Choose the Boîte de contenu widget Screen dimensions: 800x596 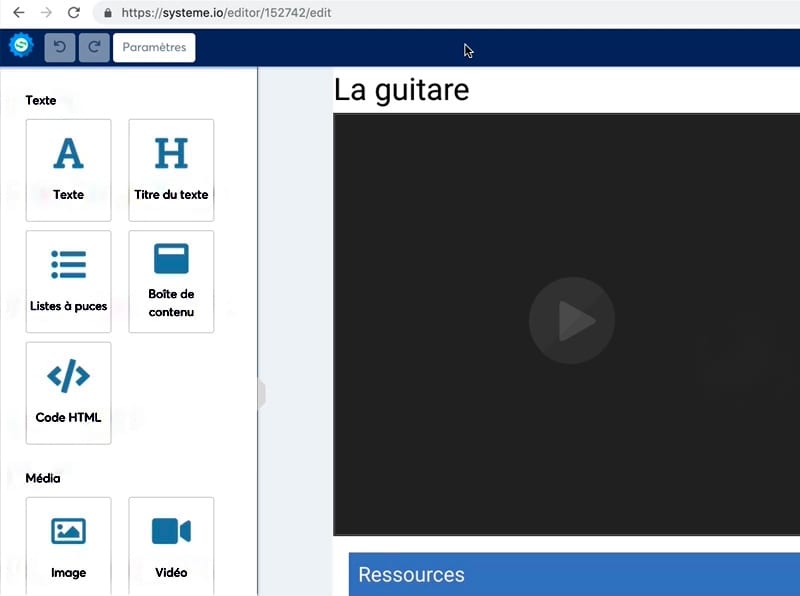click(171, 281)
